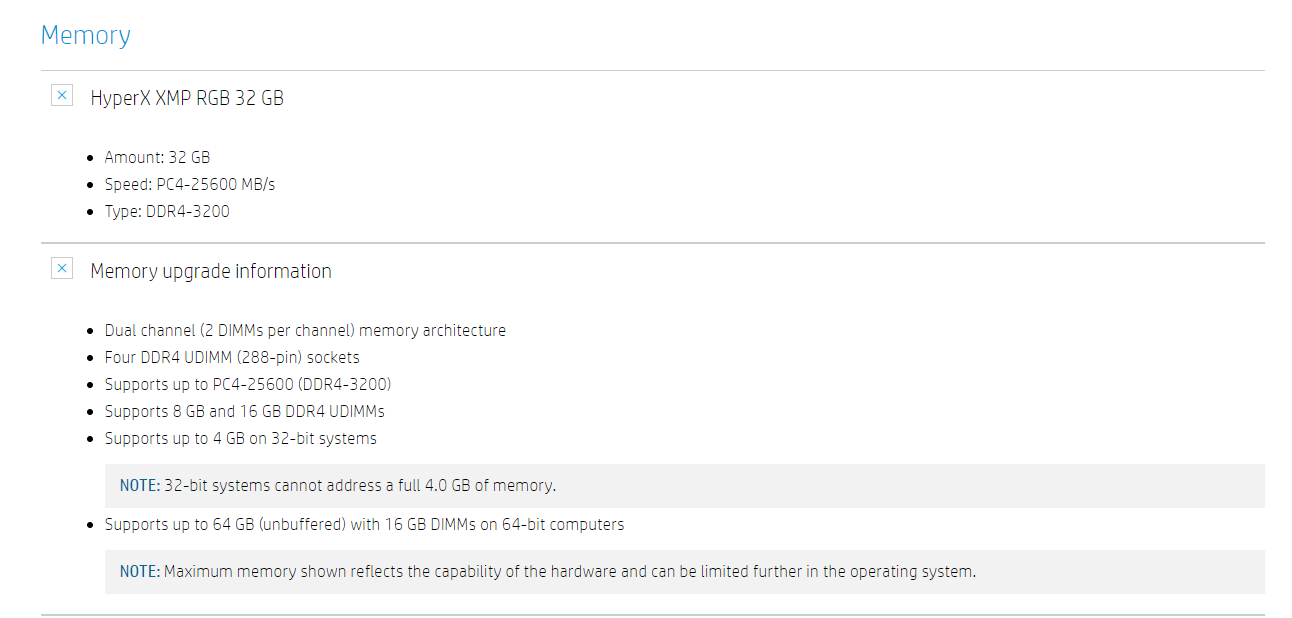Click the Speed: PC4-25600 MB/s line
1292x618 pixels.
click(x=190, y=184)
